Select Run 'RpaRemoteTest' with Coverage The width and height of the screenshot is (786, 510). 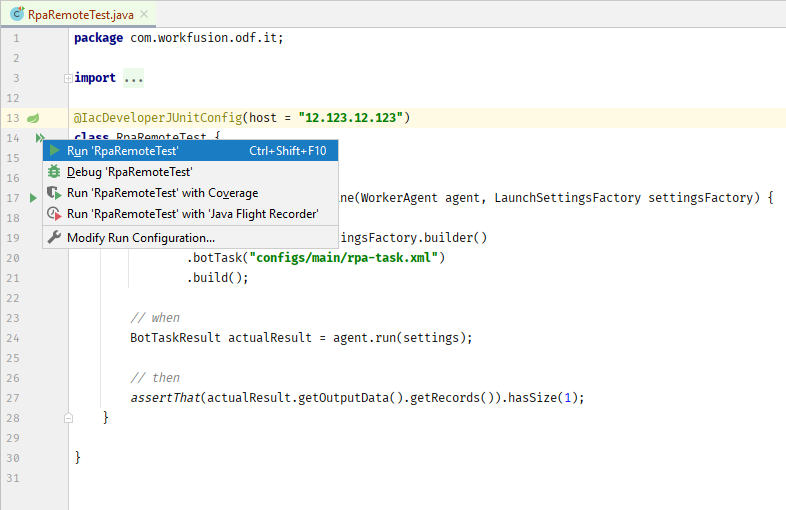click(x=190, y=193)
